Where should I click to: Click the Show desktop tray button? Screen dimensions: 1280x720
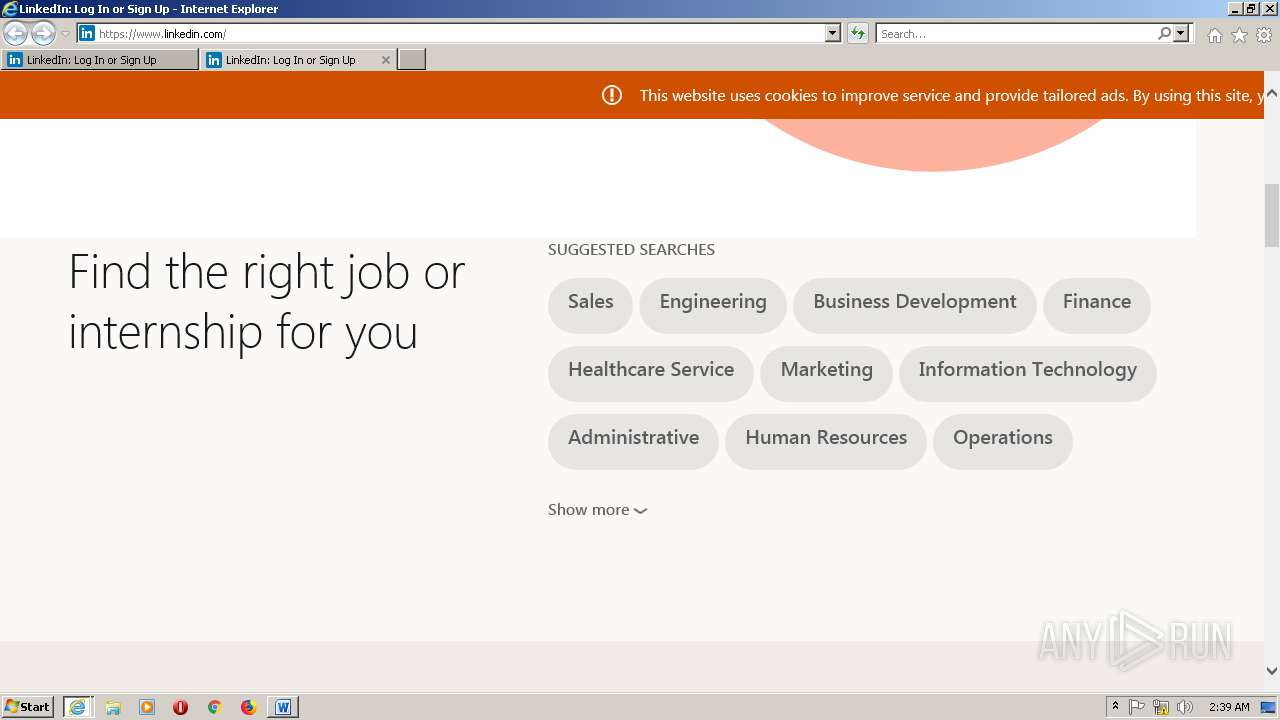1269,707
